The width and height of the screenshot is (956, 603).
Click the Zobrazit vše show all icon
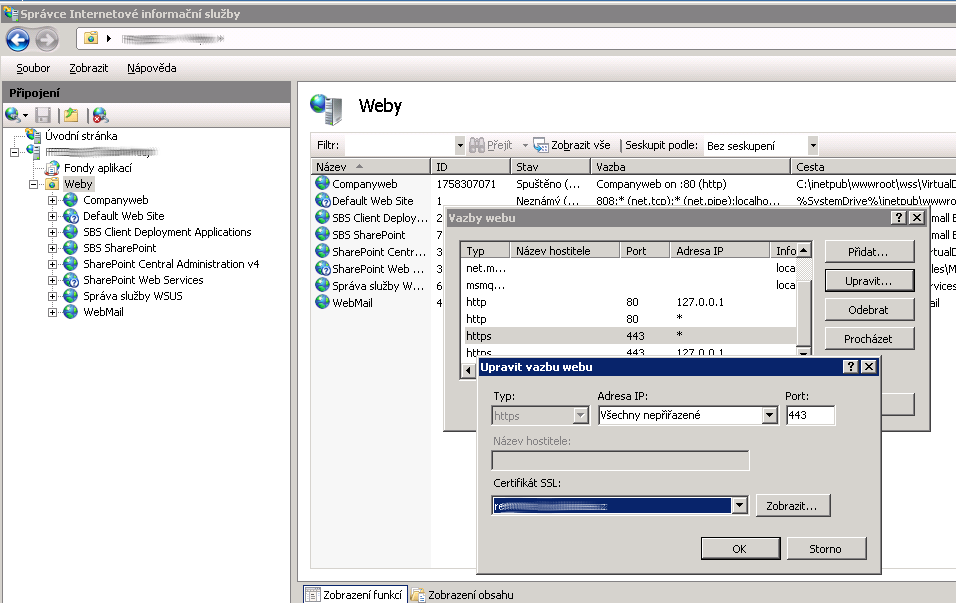[541, 145]
